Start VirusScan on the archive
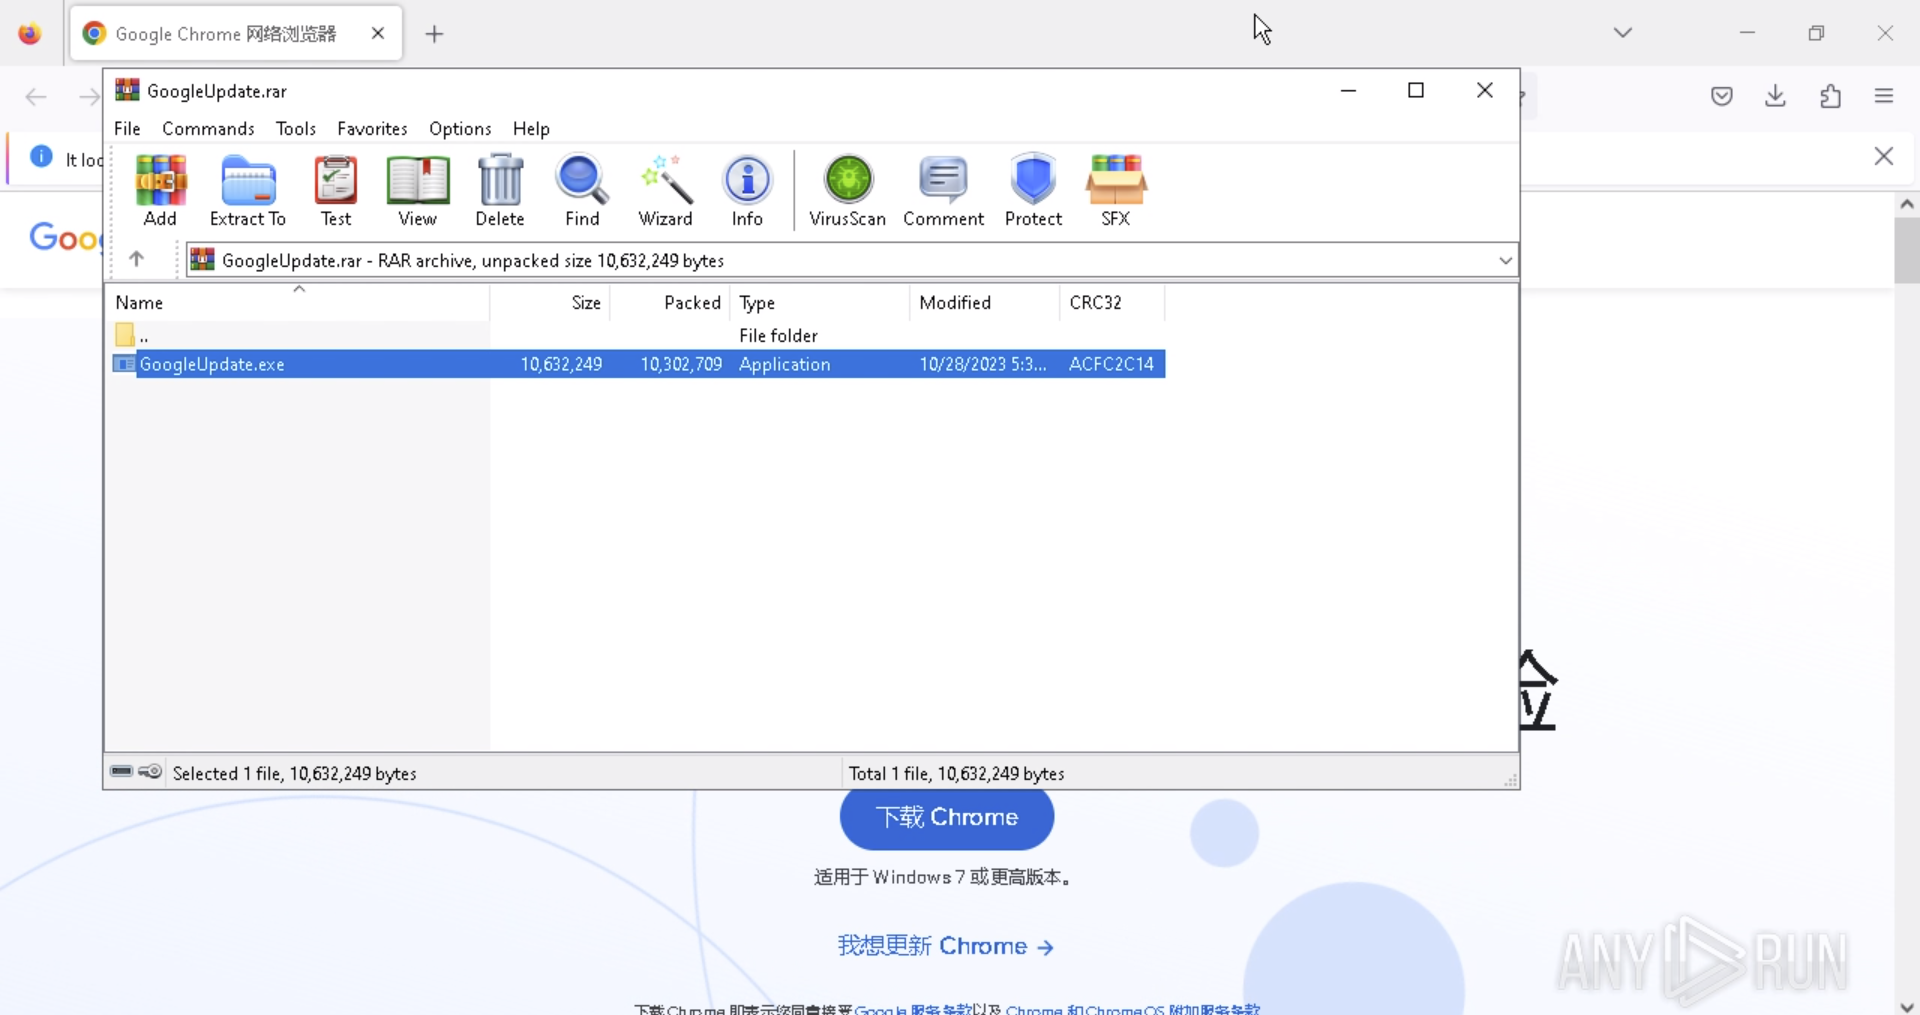Image resolution: width=1920 pixels, height=1015 pixels. (x=847, y=190)
